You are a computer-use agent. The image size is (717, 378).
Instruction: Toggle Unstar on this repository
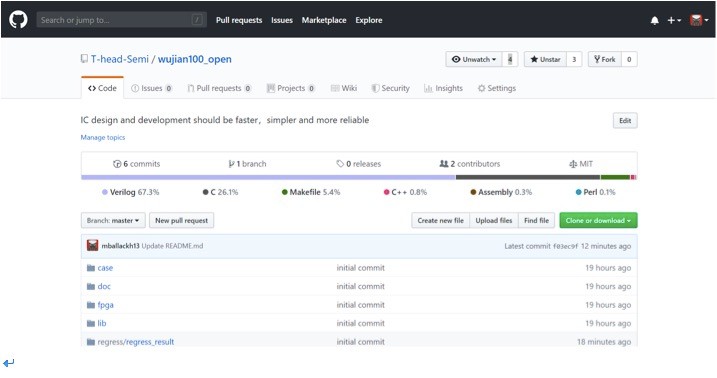[545, 59]
